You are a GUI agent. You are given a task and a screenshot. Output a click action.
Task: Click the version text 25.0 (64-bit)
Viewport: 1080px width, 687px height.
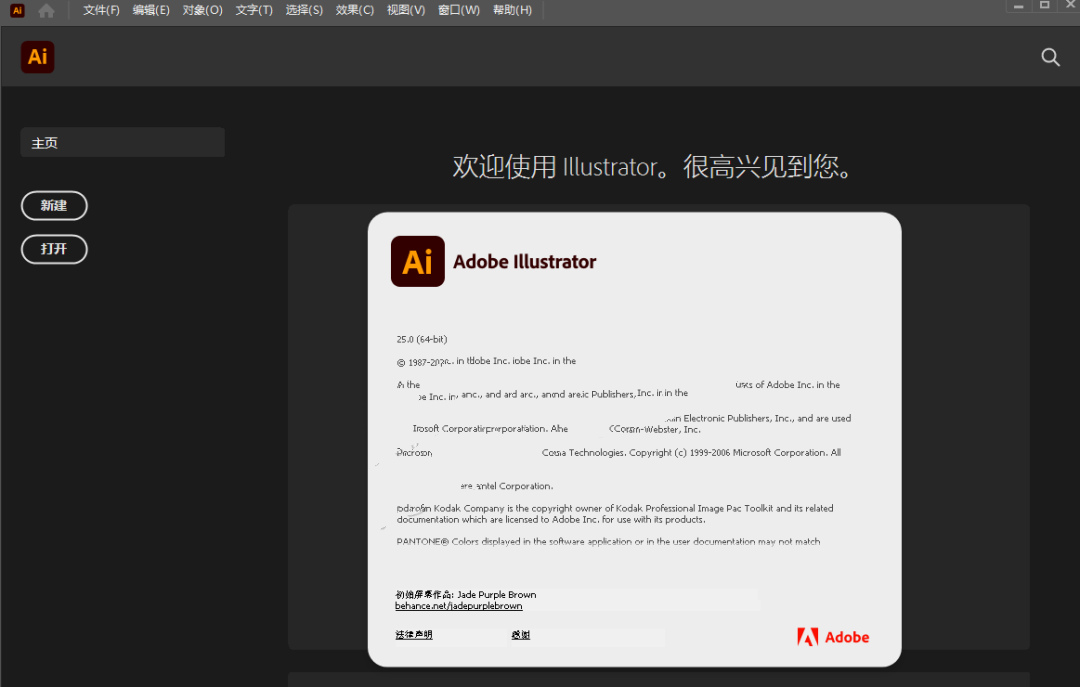422,339
